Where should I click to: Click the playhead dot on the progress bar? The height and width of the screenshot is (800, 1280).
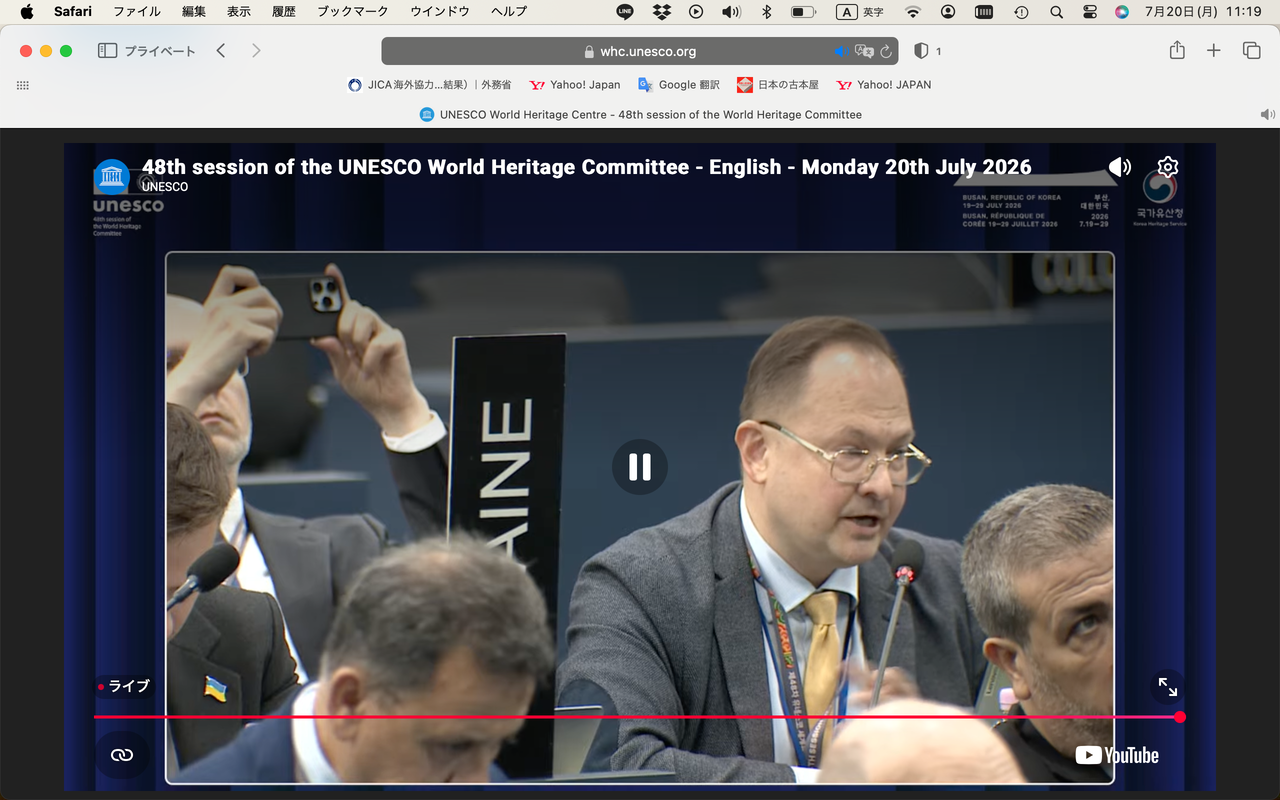(1180, 717)
